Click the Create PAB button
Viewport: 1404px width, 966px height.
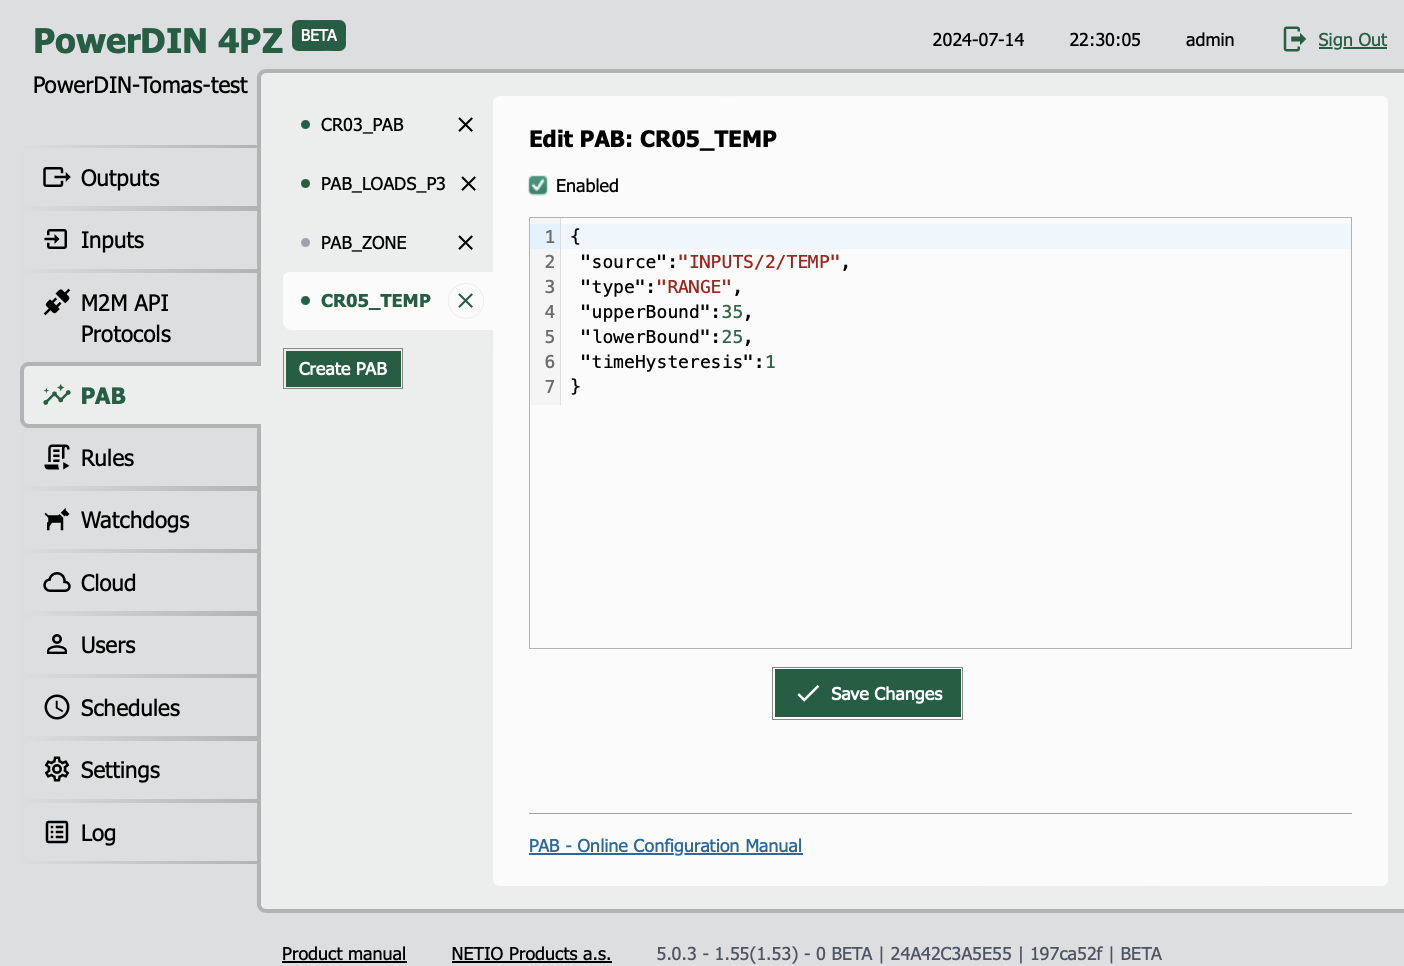343,369
